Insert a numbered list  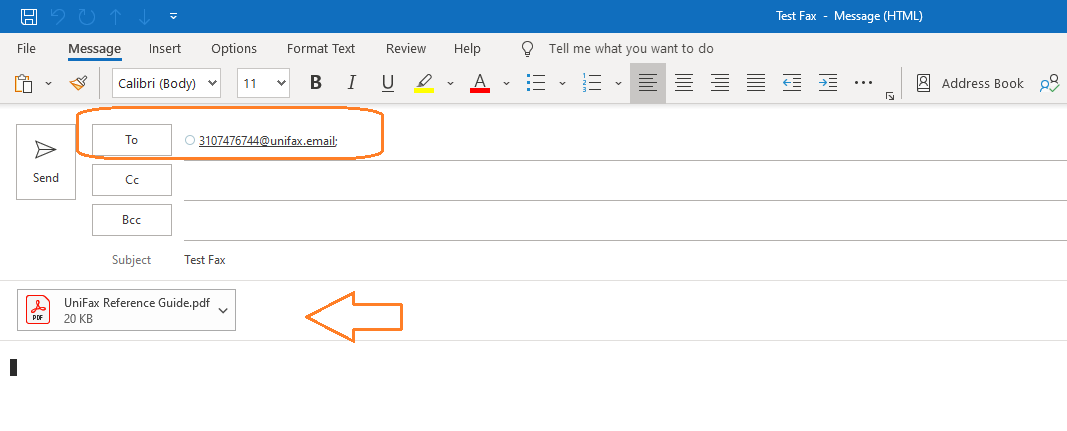[591, 83]
